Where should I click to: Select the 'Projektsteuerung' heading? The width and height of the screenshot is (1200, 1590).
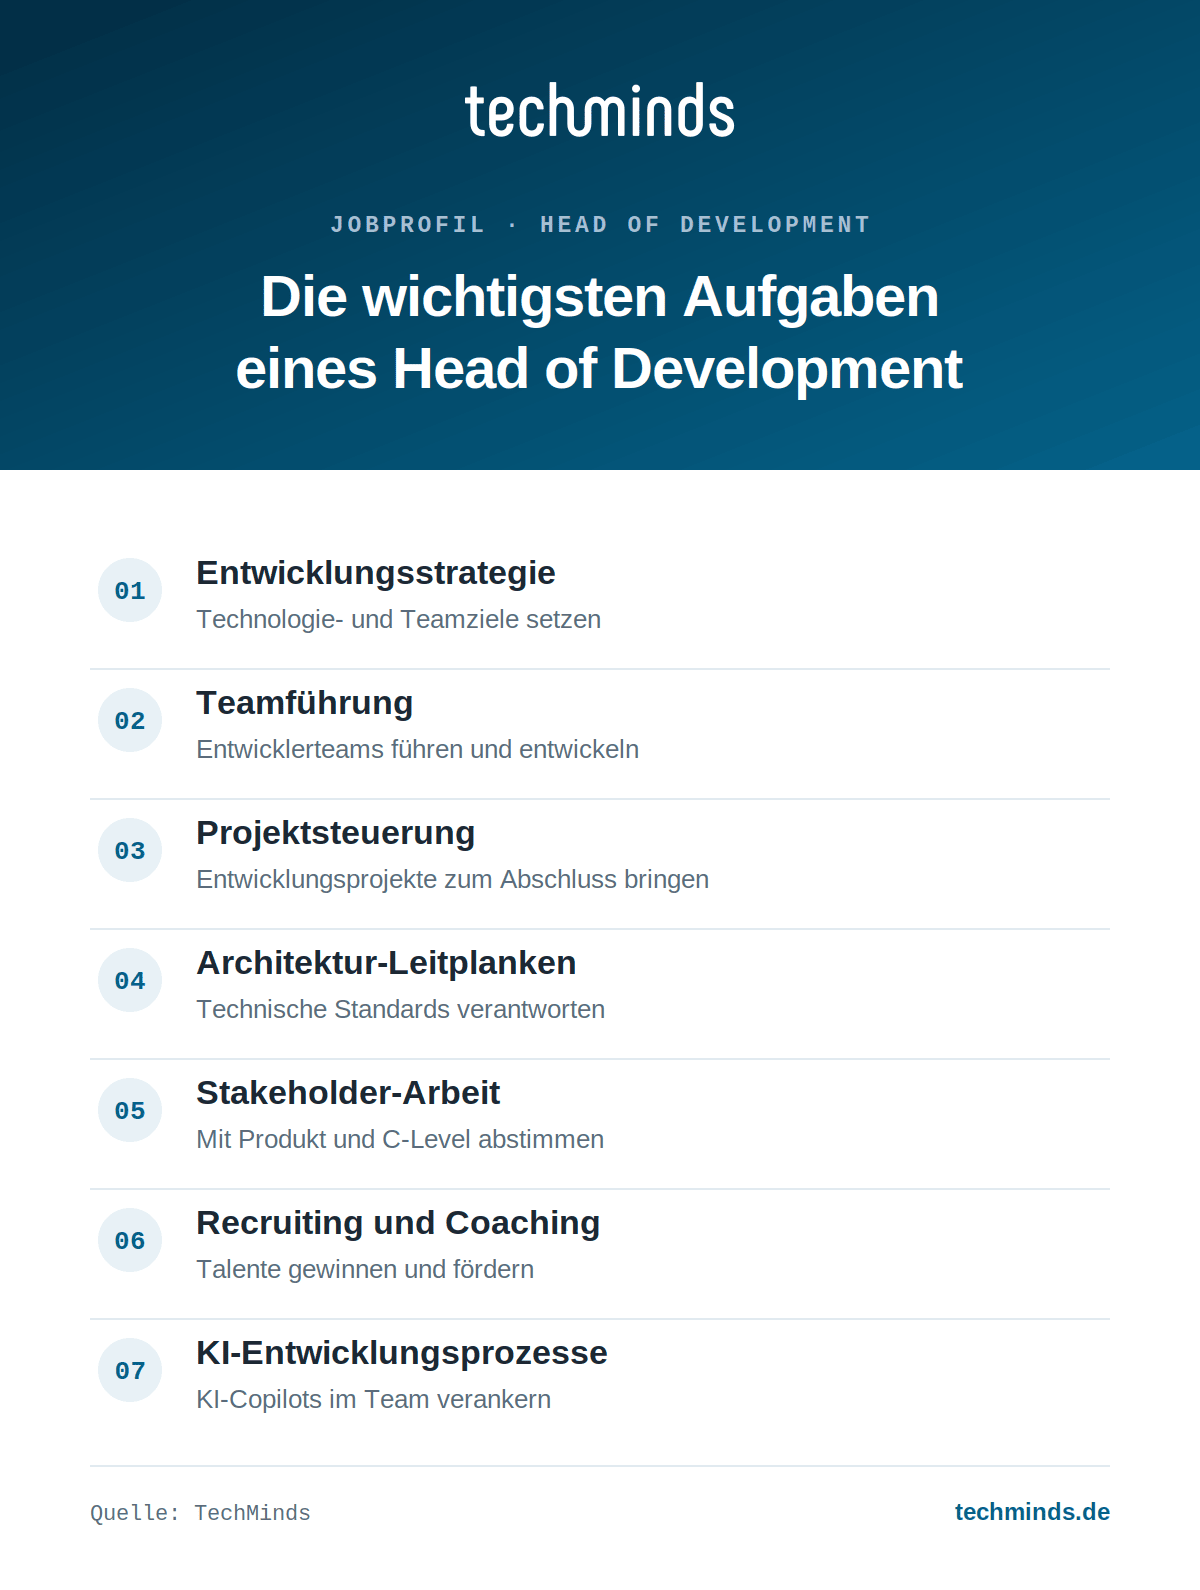(x=336, y=833)
